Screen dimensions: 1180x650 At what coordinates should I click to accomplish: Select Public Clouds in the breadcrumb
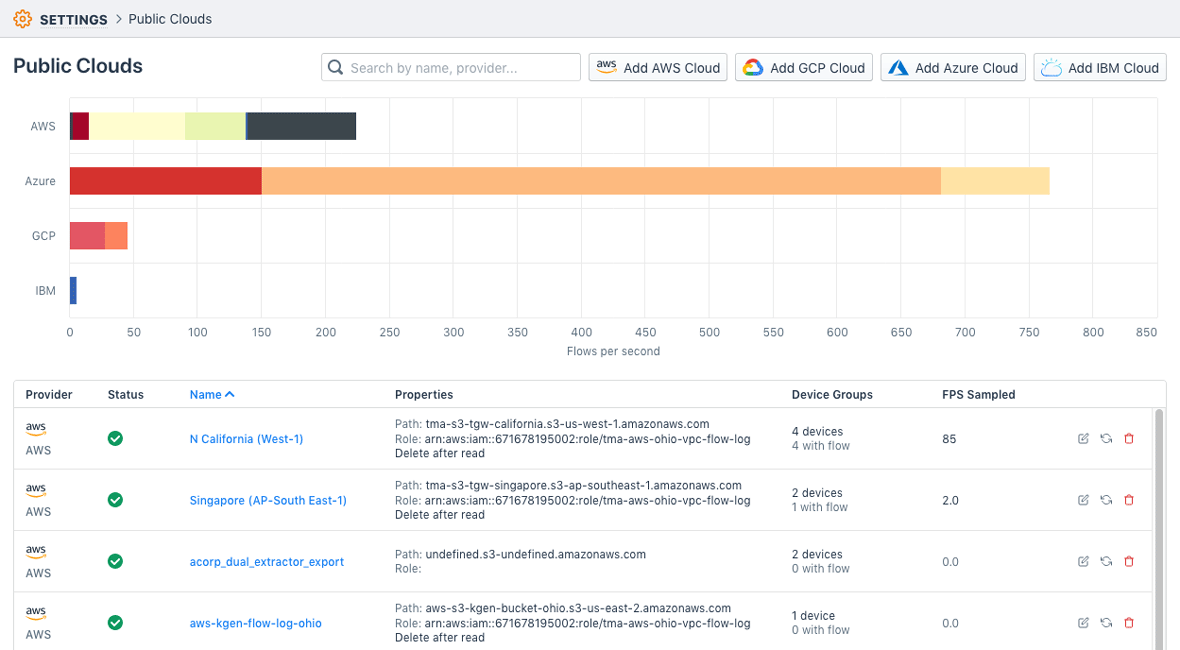170,19
